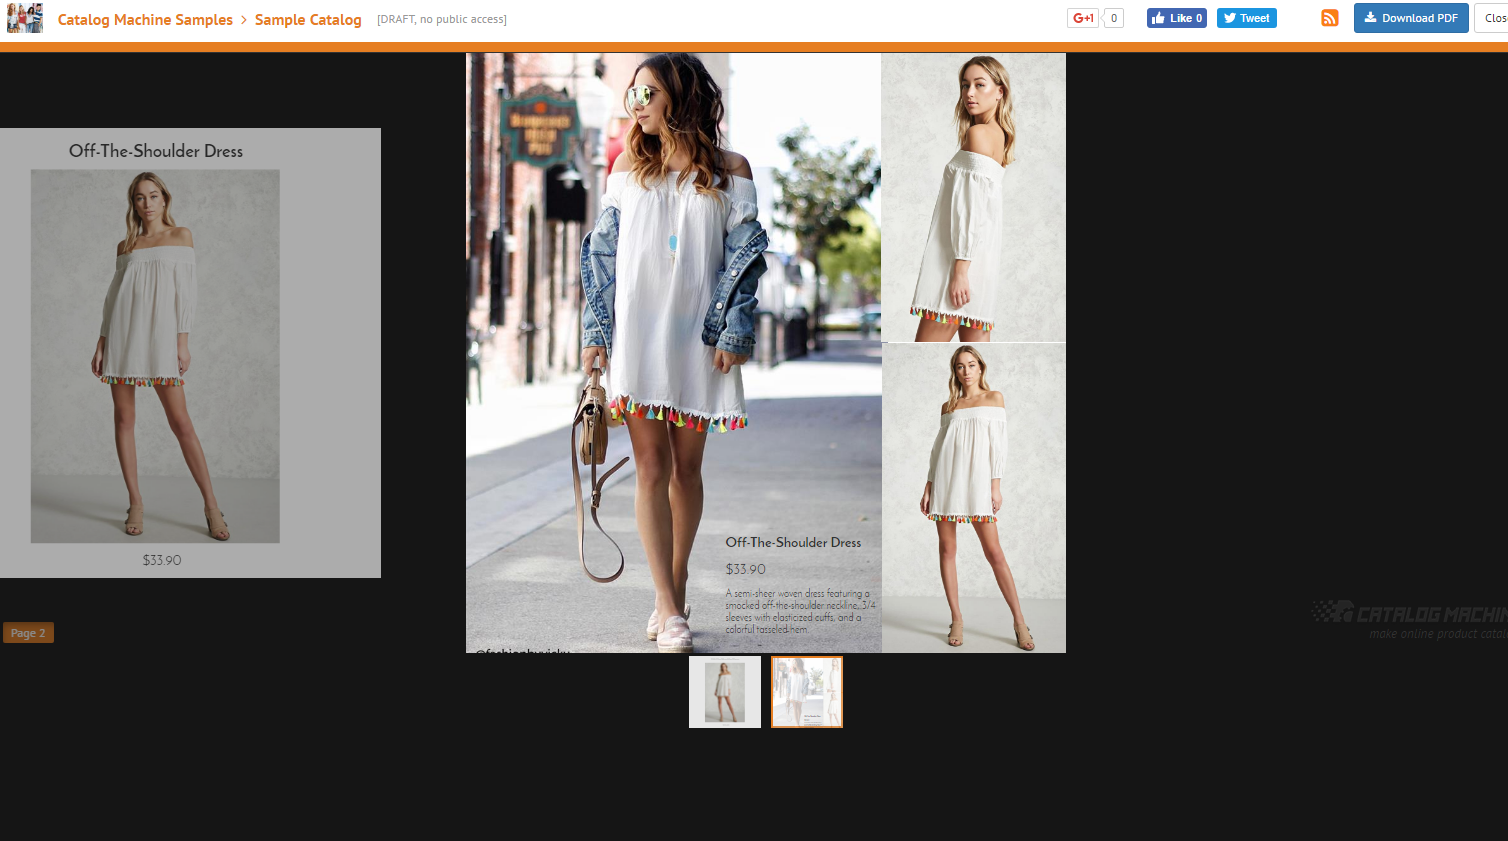Click the G+1 share counter
This screenshot has width=1508, height=841.
(1113, 17)
